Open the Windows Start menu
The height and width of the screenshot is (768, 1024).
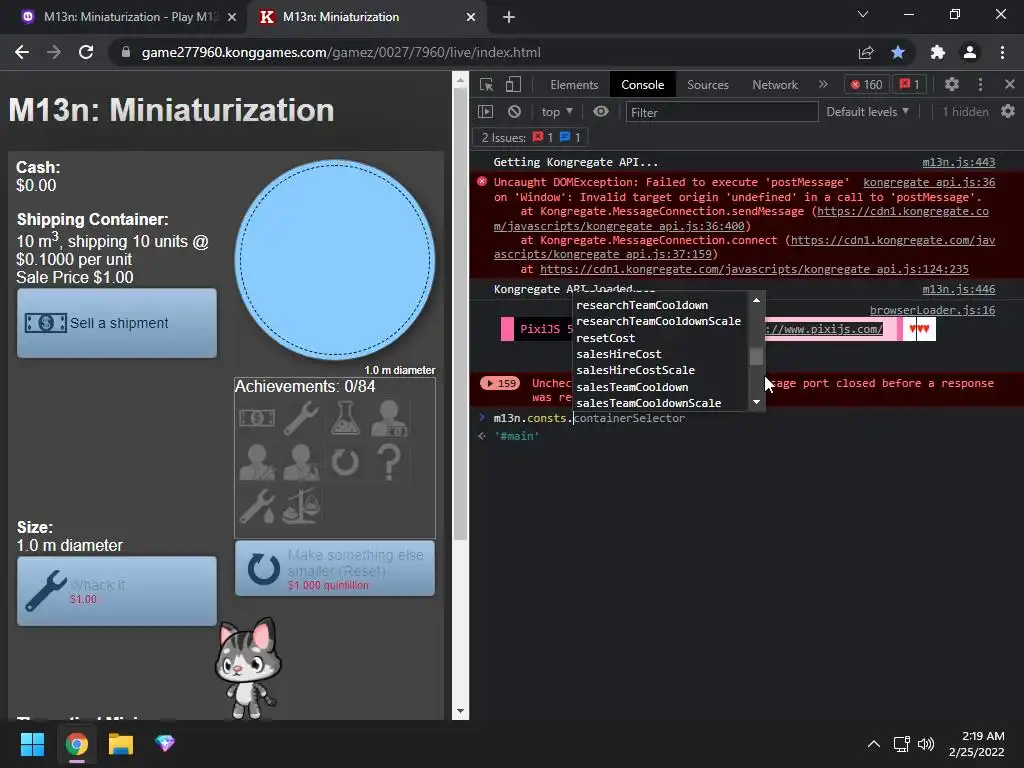pos(32,744)
